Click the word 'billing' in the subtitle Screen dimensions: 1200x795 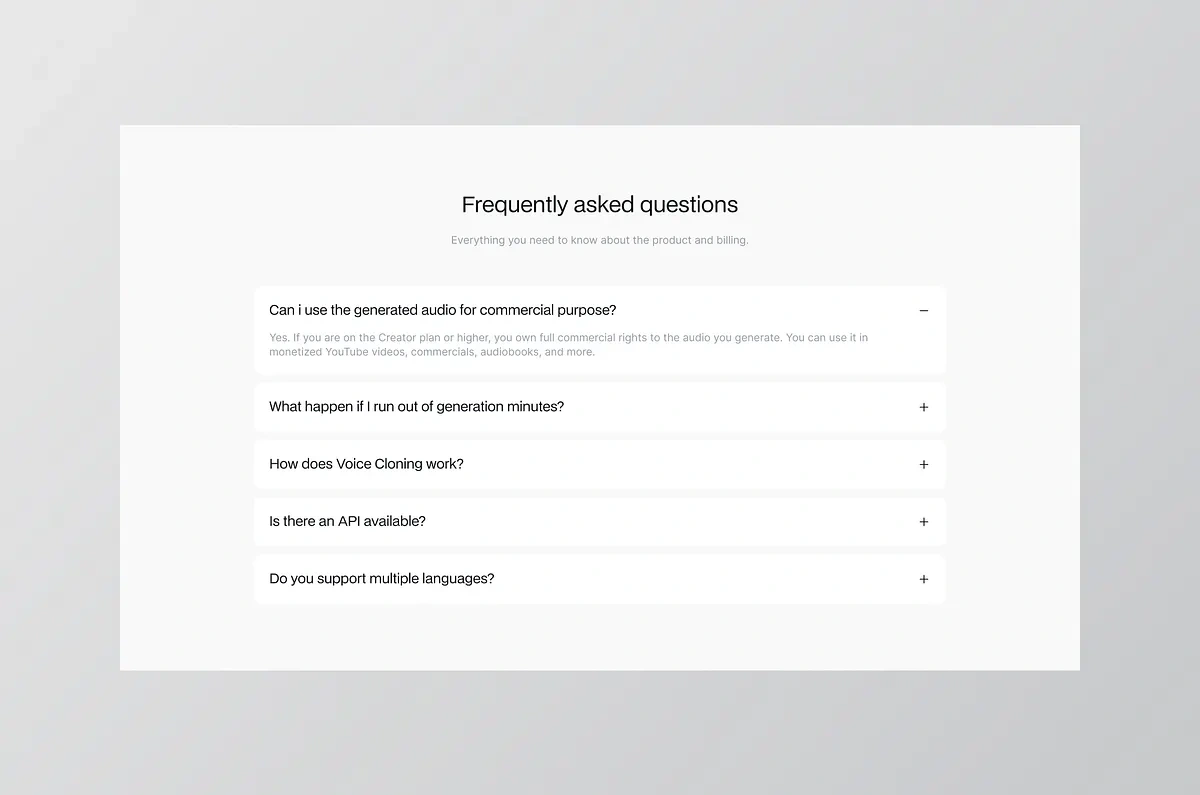[x=732, y=240]
